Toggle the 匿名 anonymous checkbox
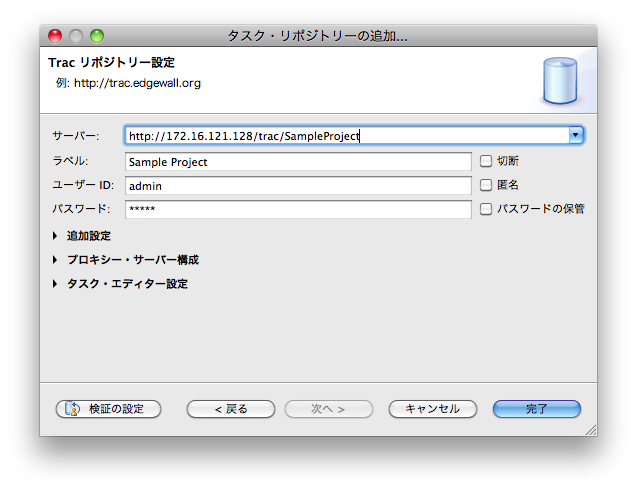The width and height of the screenshot is (637, 491). (x=486, y=185)
